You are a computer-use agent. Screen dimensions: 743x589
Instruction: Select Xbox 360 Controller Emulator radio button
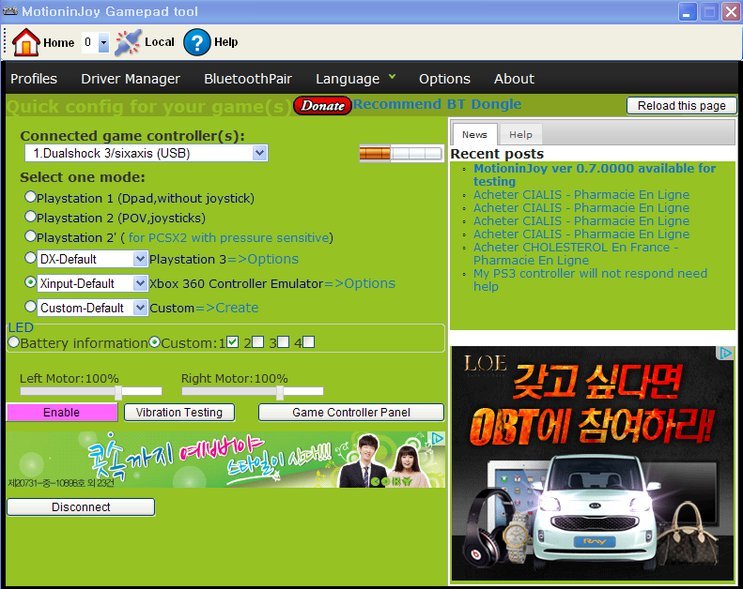pyautogui.click(x=30, y=282)
